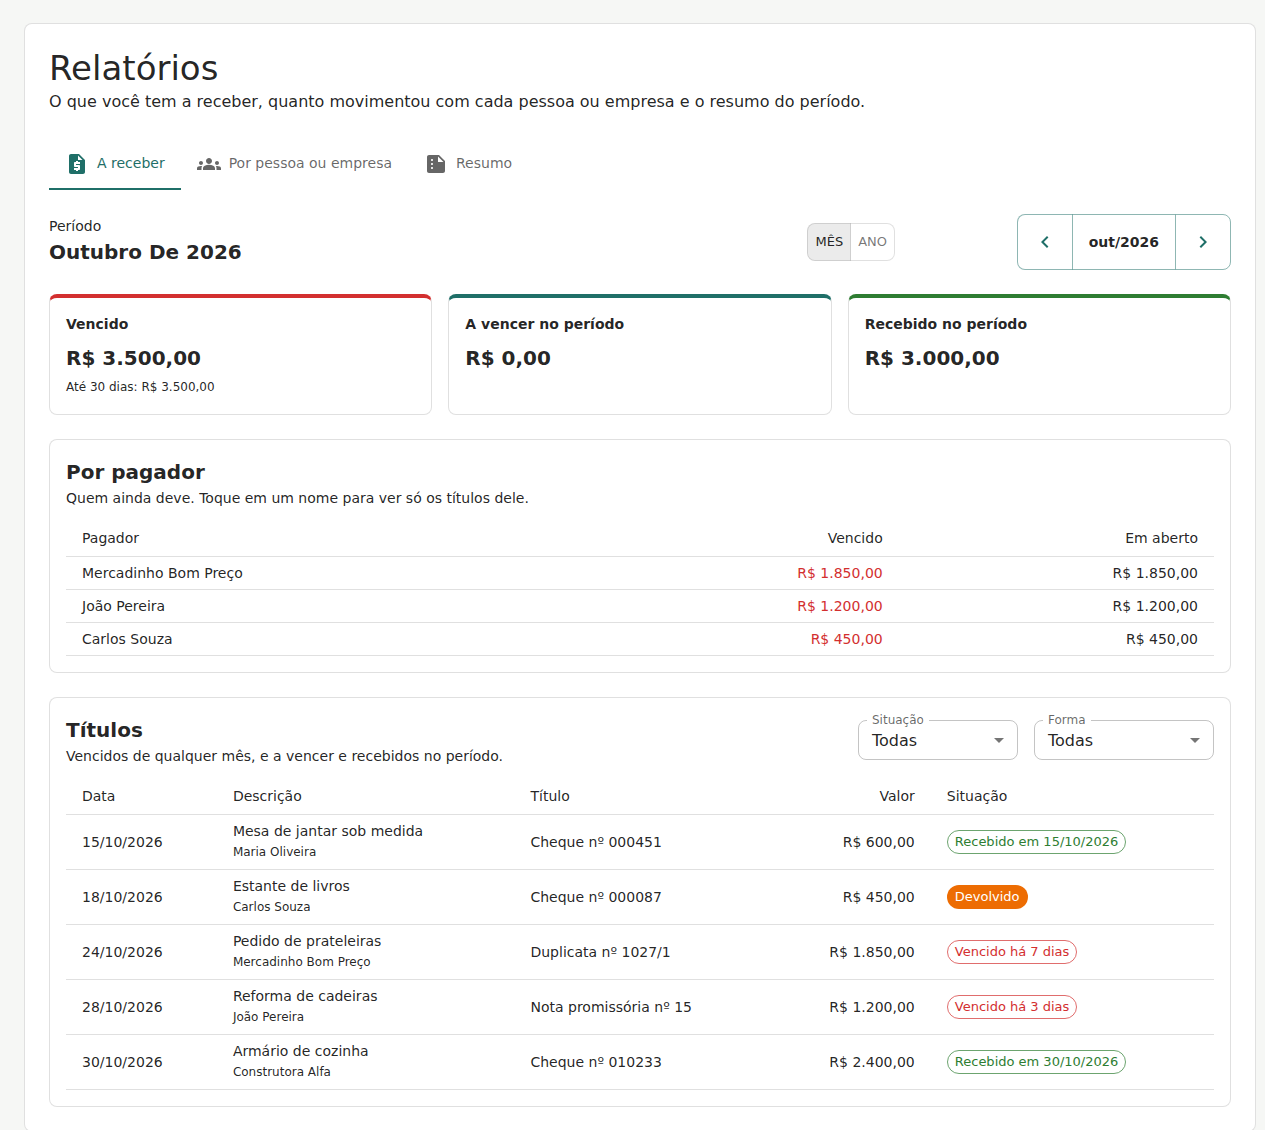Screen dimensions: 1265x1130
Task: Click the Cheque nº 000087 title cell
Action: (x=596, y=897)
